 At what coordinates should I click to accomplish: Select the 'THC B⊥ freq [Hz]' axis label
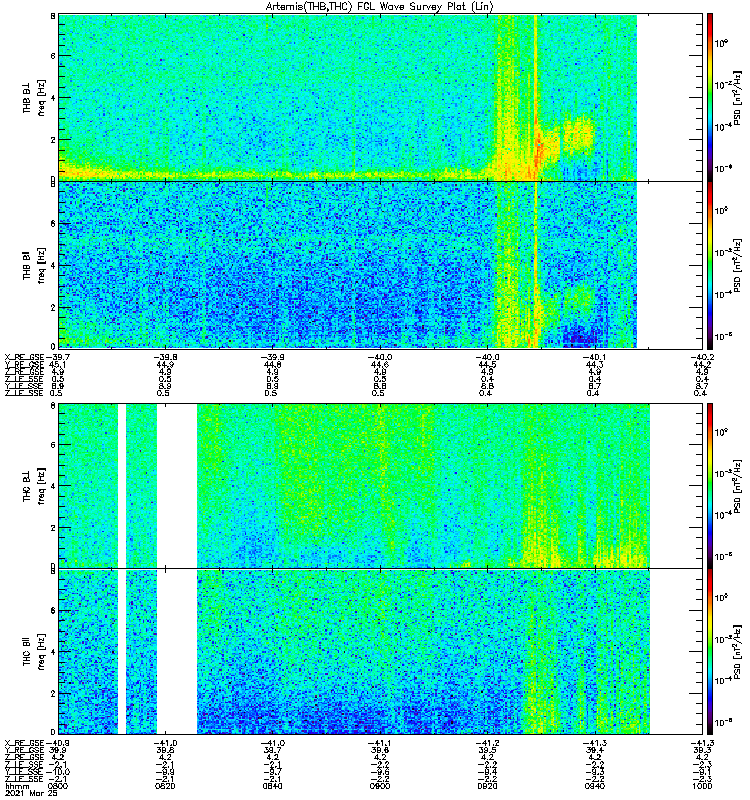point(34,486)
